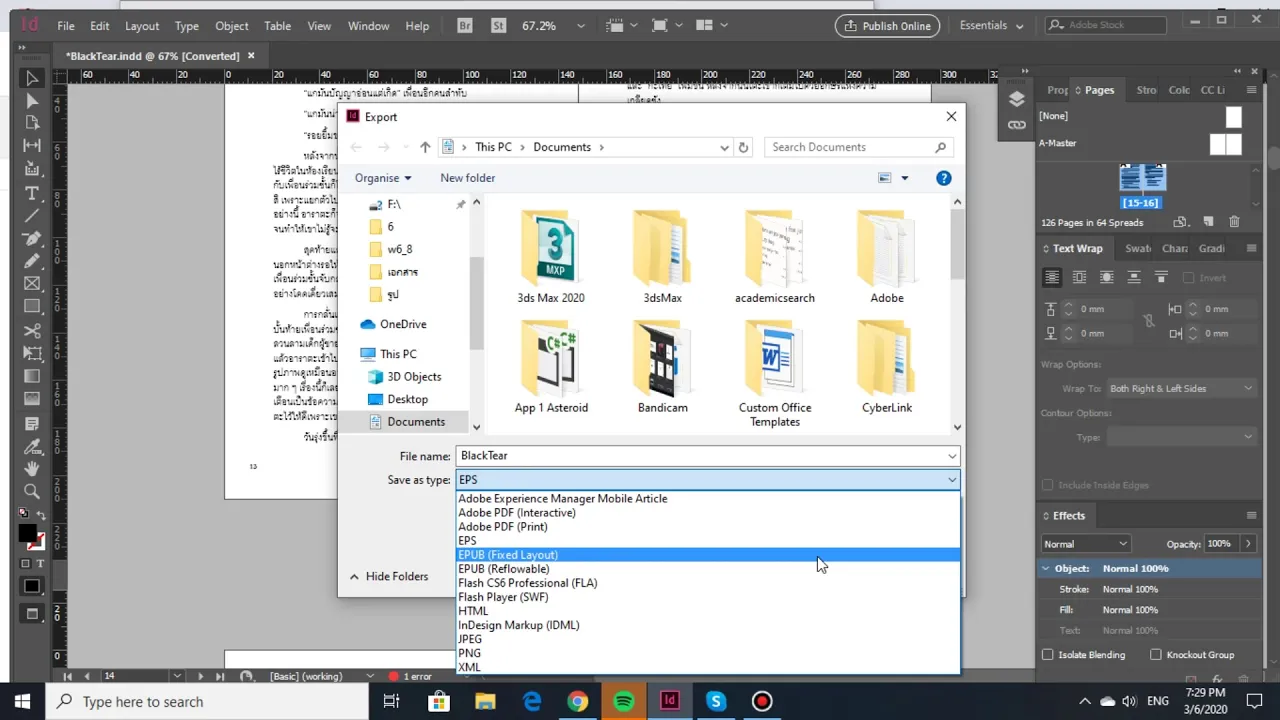The width and height of the screenshot is (1280, 720).
Task: Select 'Wrap around bounding box' icon
Action: pyautogui.click(x=1079, y=278)
